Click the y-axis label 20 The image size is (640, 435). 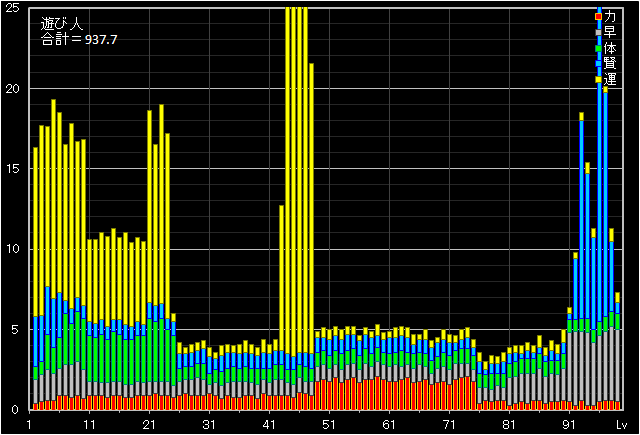[x=13, y=89]
